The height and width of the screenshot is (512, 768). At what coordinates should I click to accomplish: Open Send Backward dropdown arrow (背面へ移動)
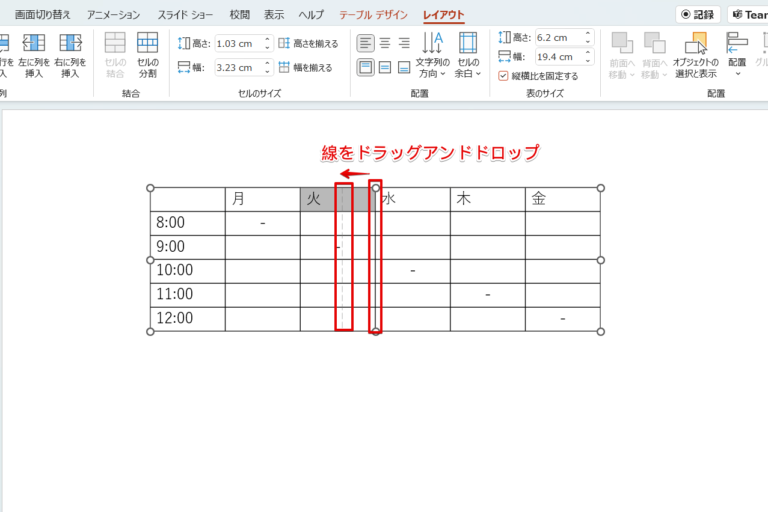coord(665,75)
